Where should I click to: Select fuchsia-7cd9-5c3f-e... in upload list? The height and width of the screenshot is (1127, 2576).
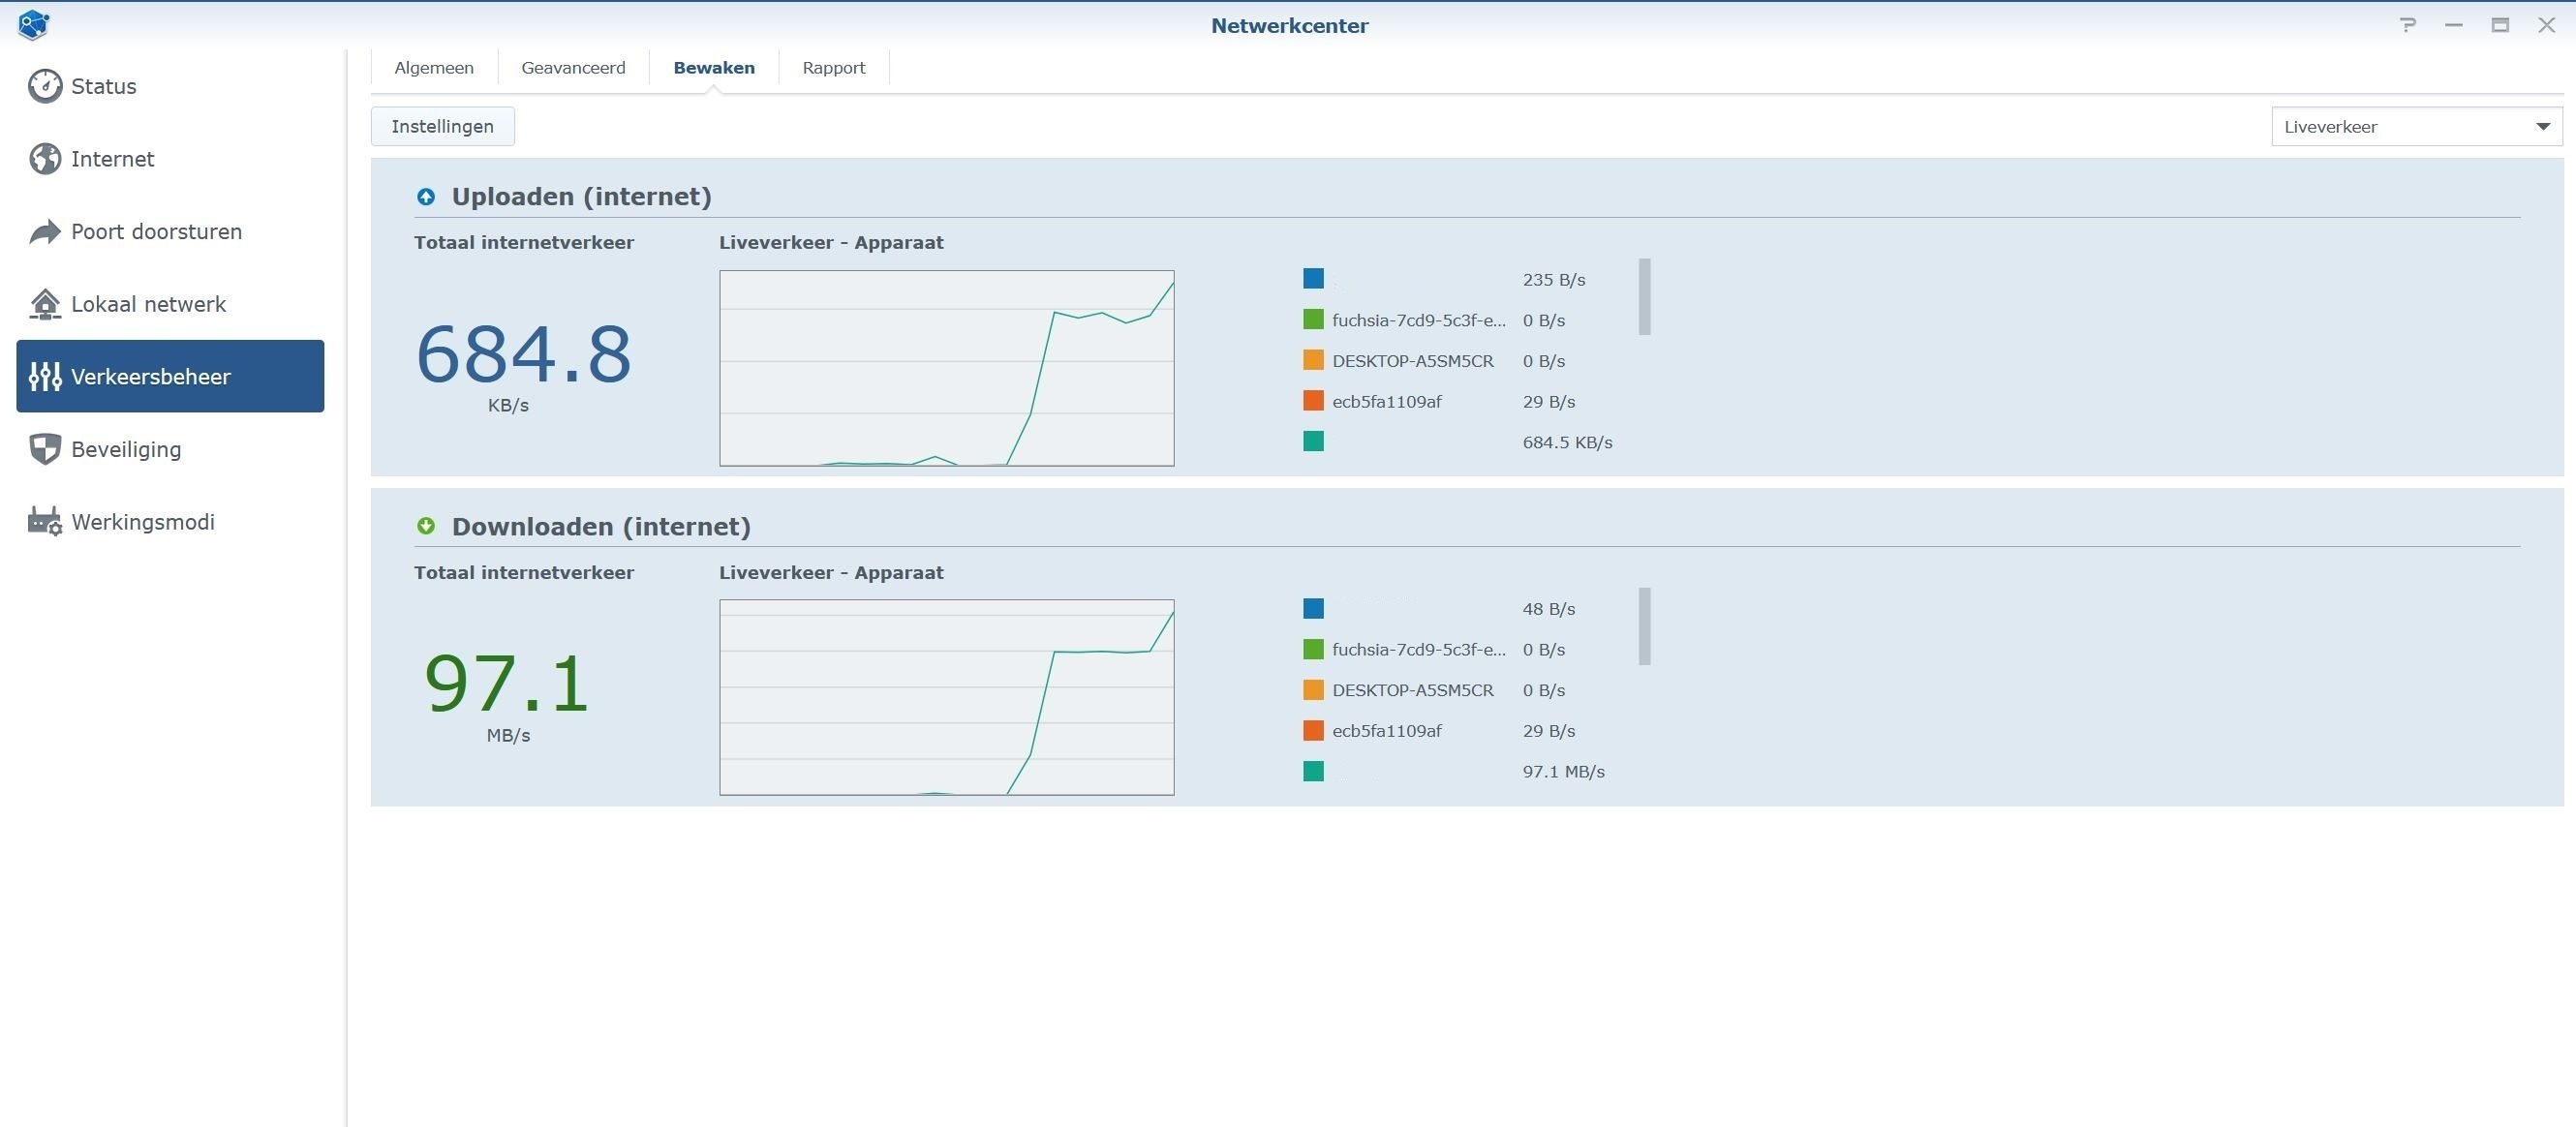click(1418, 321)
